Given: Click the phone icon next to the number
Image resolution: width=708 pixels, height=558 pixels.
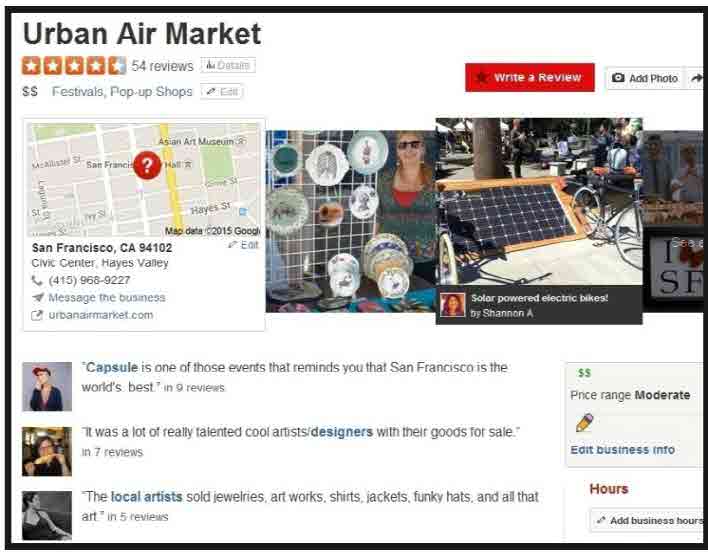Looking at the screenshot, I should 37,280.
